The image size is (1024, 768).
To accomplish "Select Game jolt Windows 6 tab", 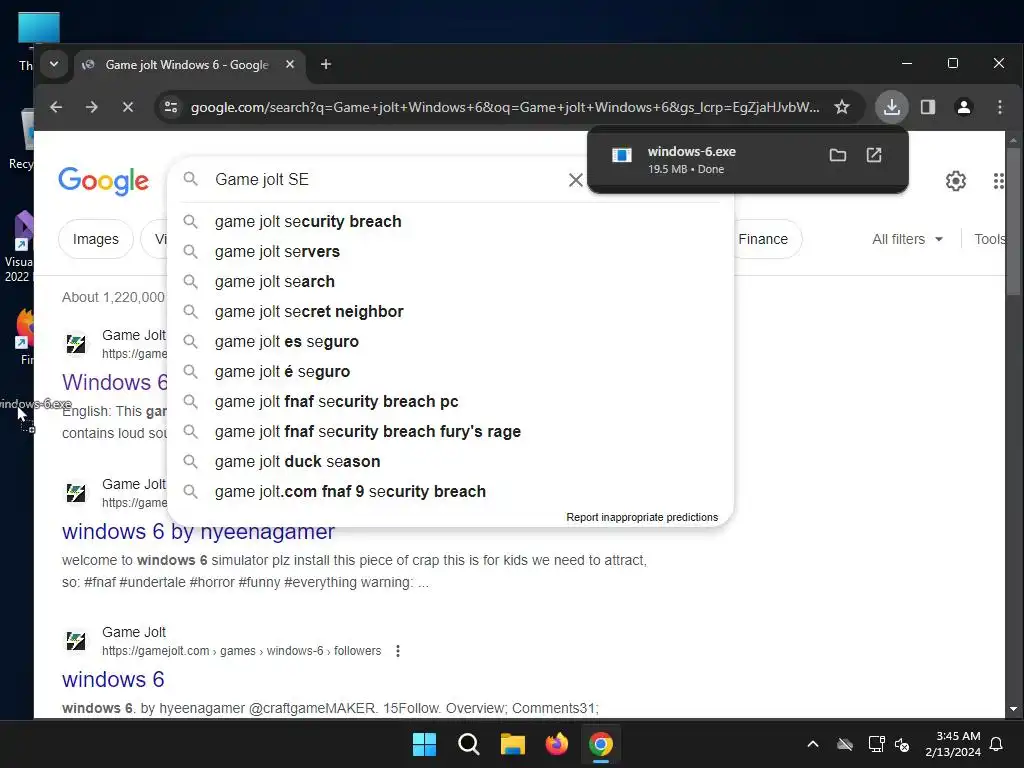I will click(188, 65).
